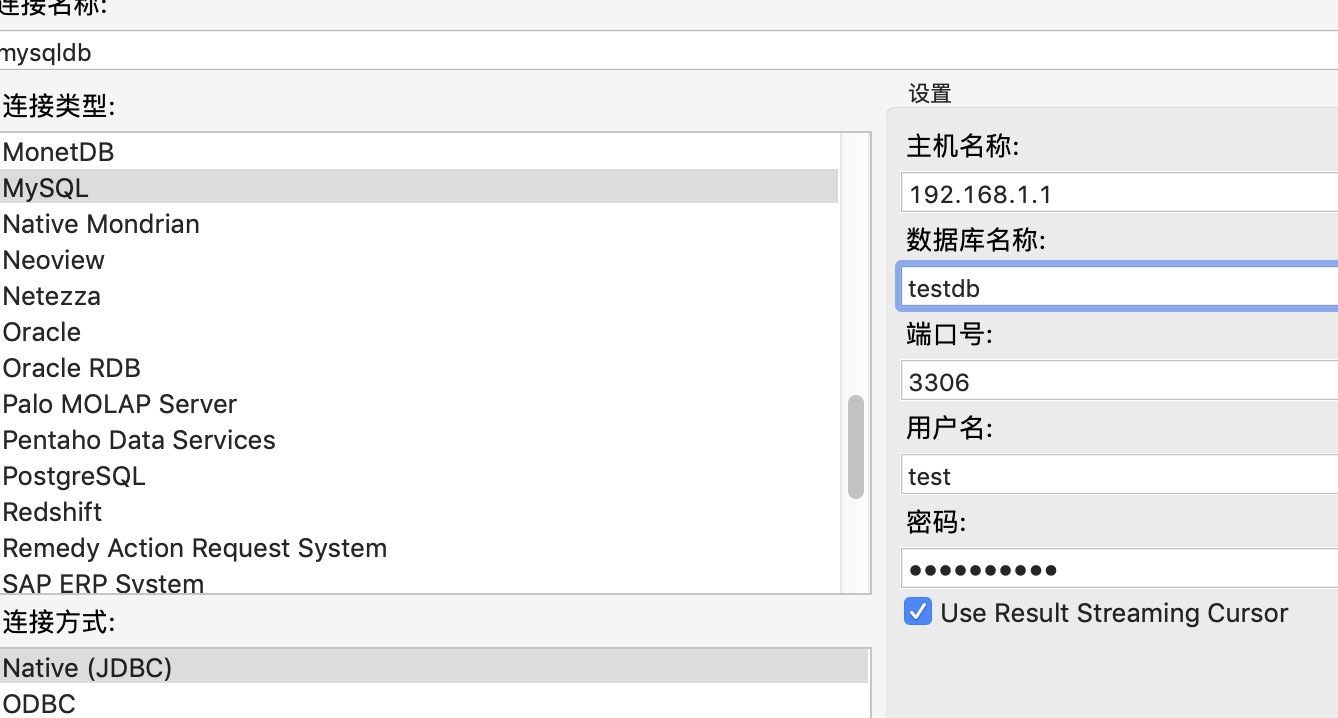Choose Remedy Action Request System type
The width and height of the screenshot is (1338, 718).
[194, 548]
